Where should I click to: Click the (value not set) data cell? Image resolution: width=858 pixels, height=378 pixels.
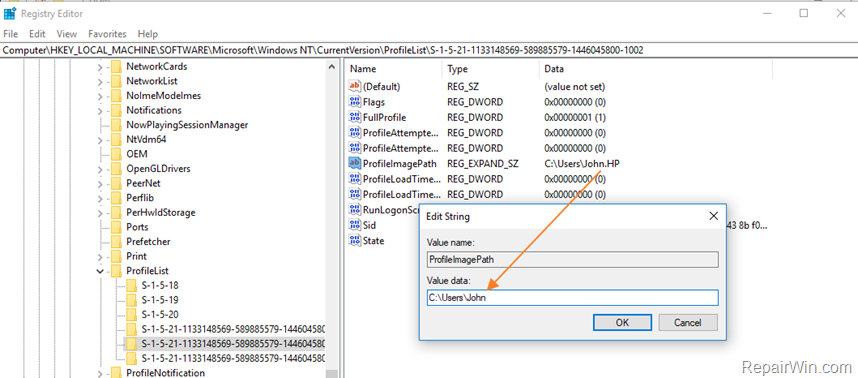coord(575,86)
